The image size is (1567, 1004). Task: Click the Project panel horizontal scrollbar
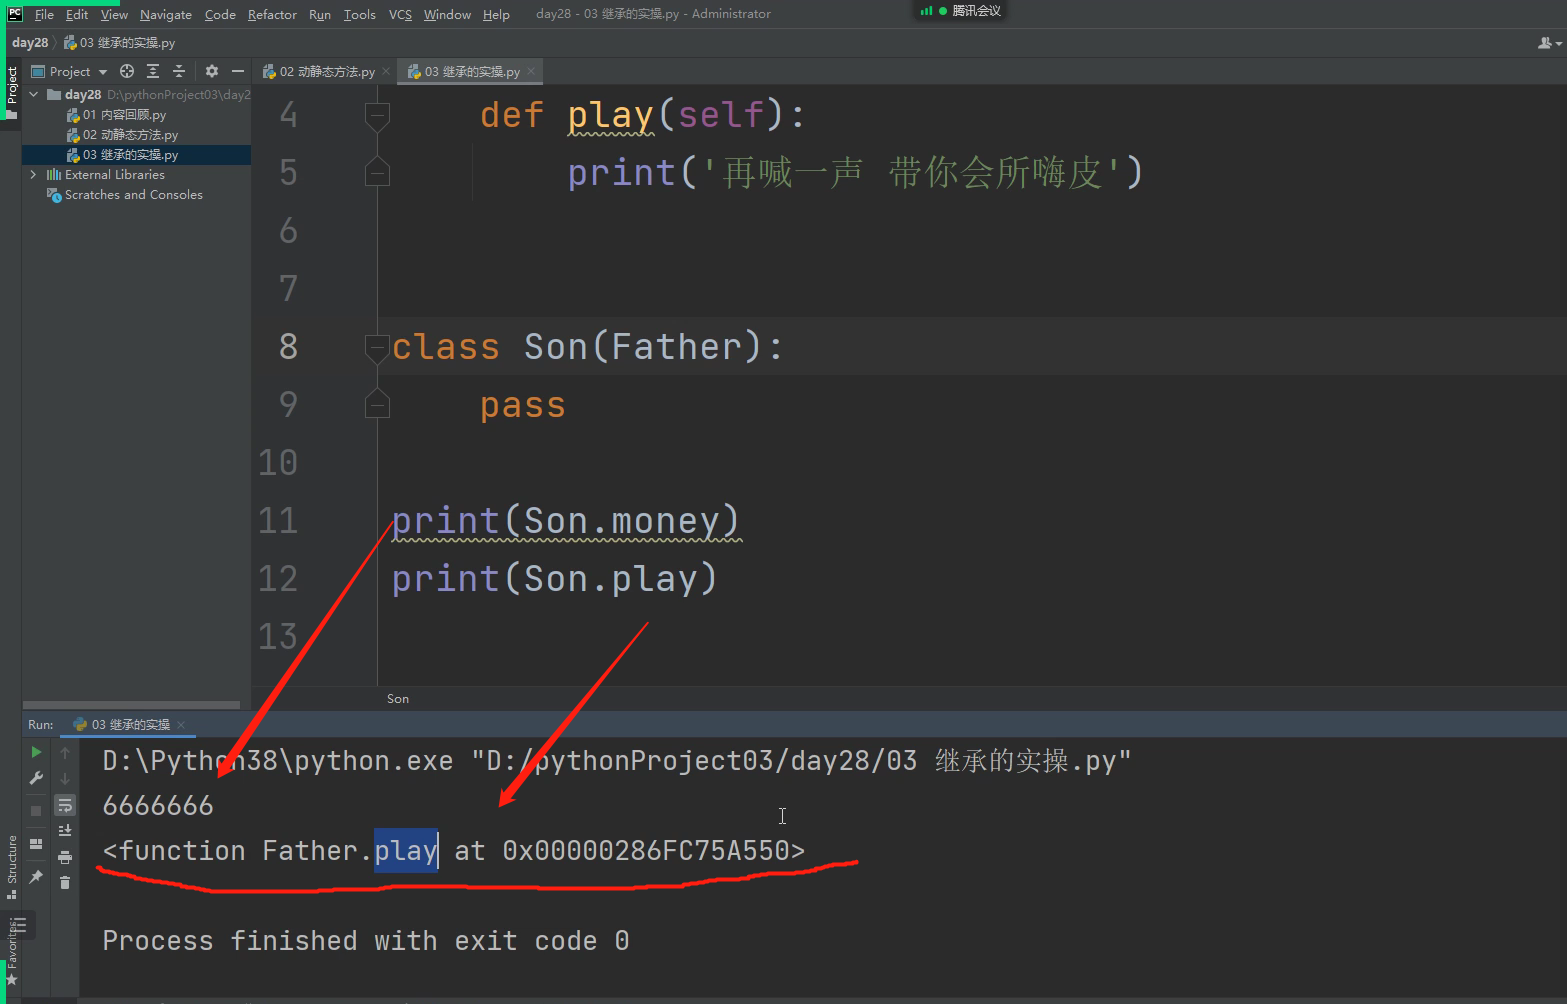131,705
